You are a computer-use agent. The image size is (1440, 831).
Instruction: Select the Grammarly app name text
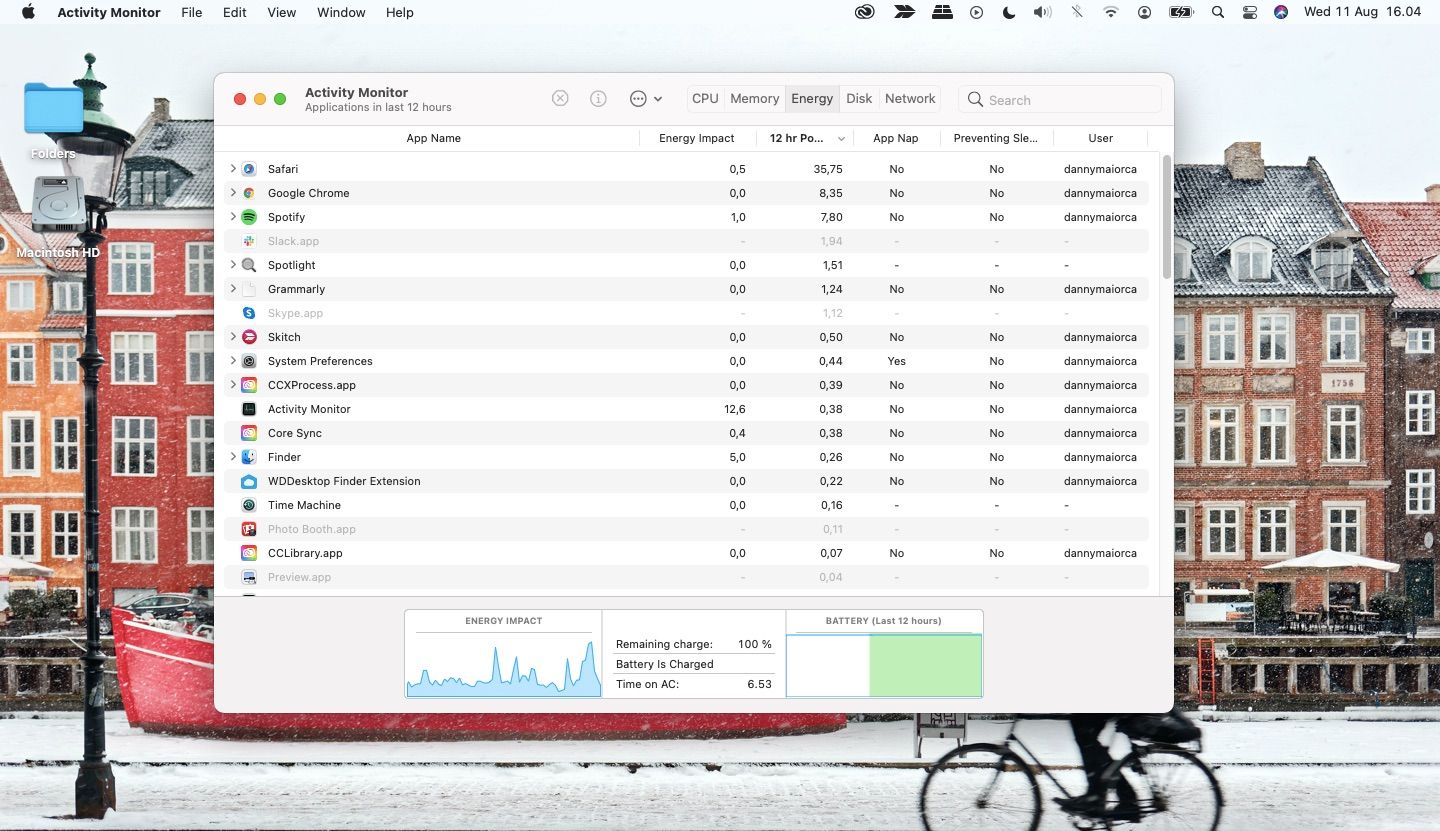296,289
